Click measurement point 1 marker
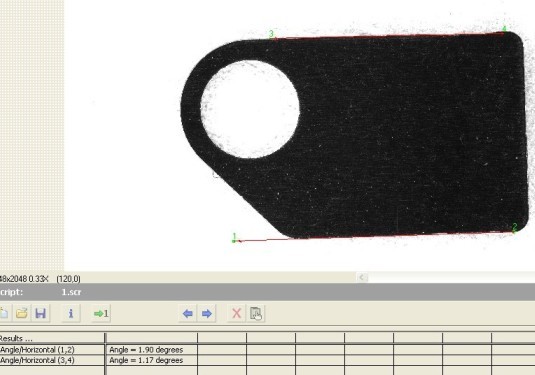This screenshot has height=375, width=535. [234, 241]
